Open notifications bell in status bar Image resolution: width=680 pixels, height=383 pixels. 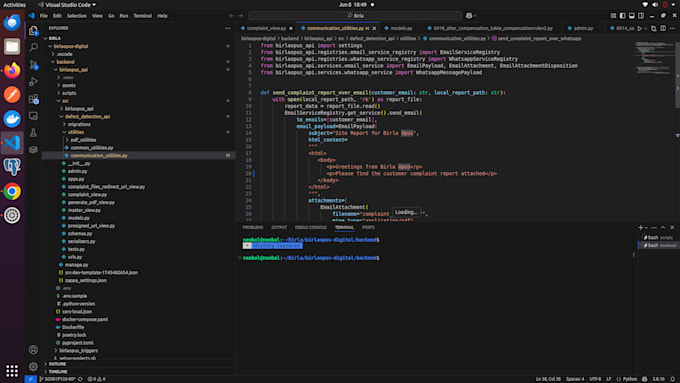click(673, 379)
